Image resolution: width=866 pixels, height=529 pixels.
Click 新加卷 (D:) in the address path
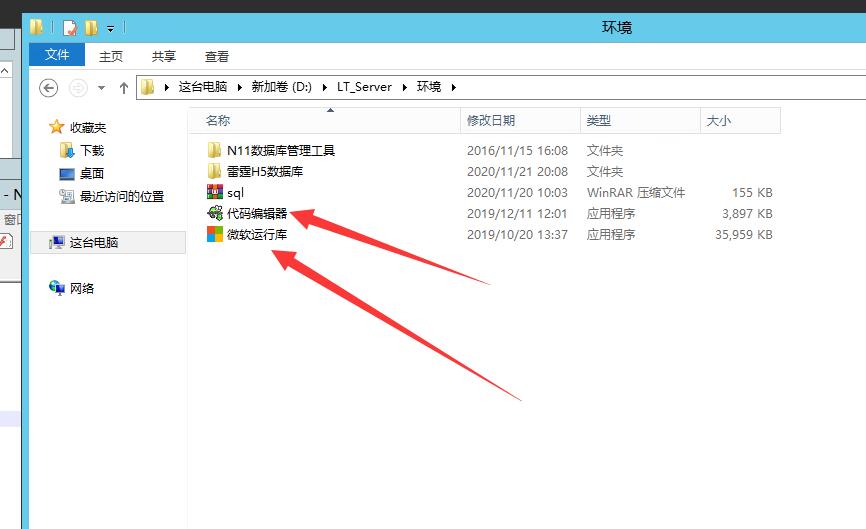point(281,87)
